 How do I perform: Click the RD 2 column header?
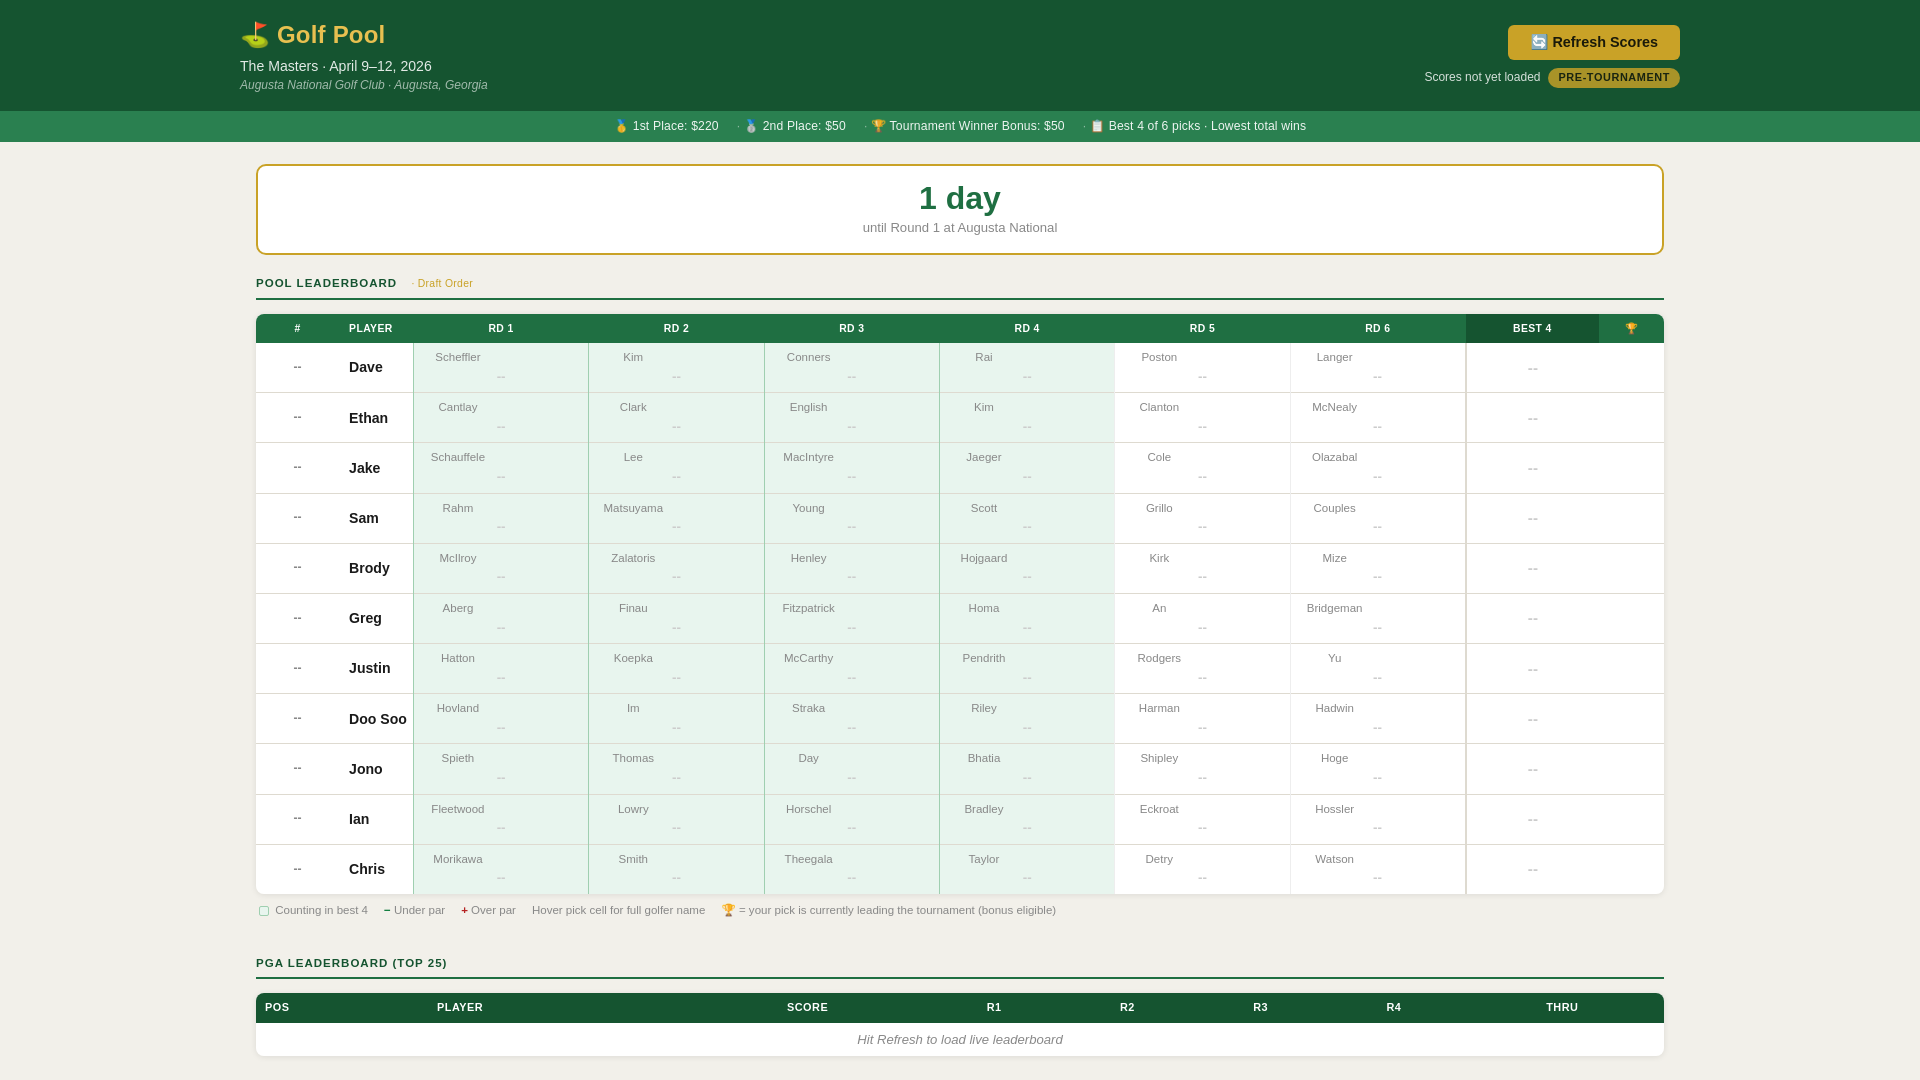[x=676, y=328]
